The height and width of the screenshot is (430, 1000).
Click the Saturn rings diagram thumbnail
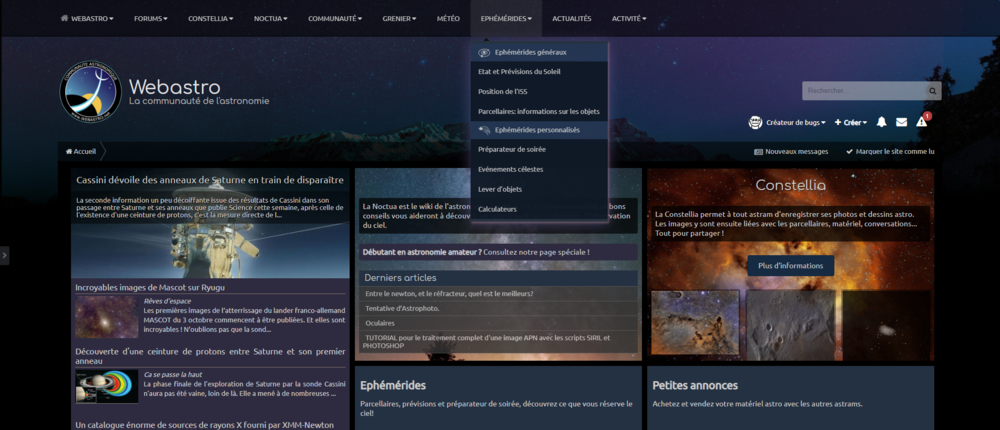tap(107, 386)
